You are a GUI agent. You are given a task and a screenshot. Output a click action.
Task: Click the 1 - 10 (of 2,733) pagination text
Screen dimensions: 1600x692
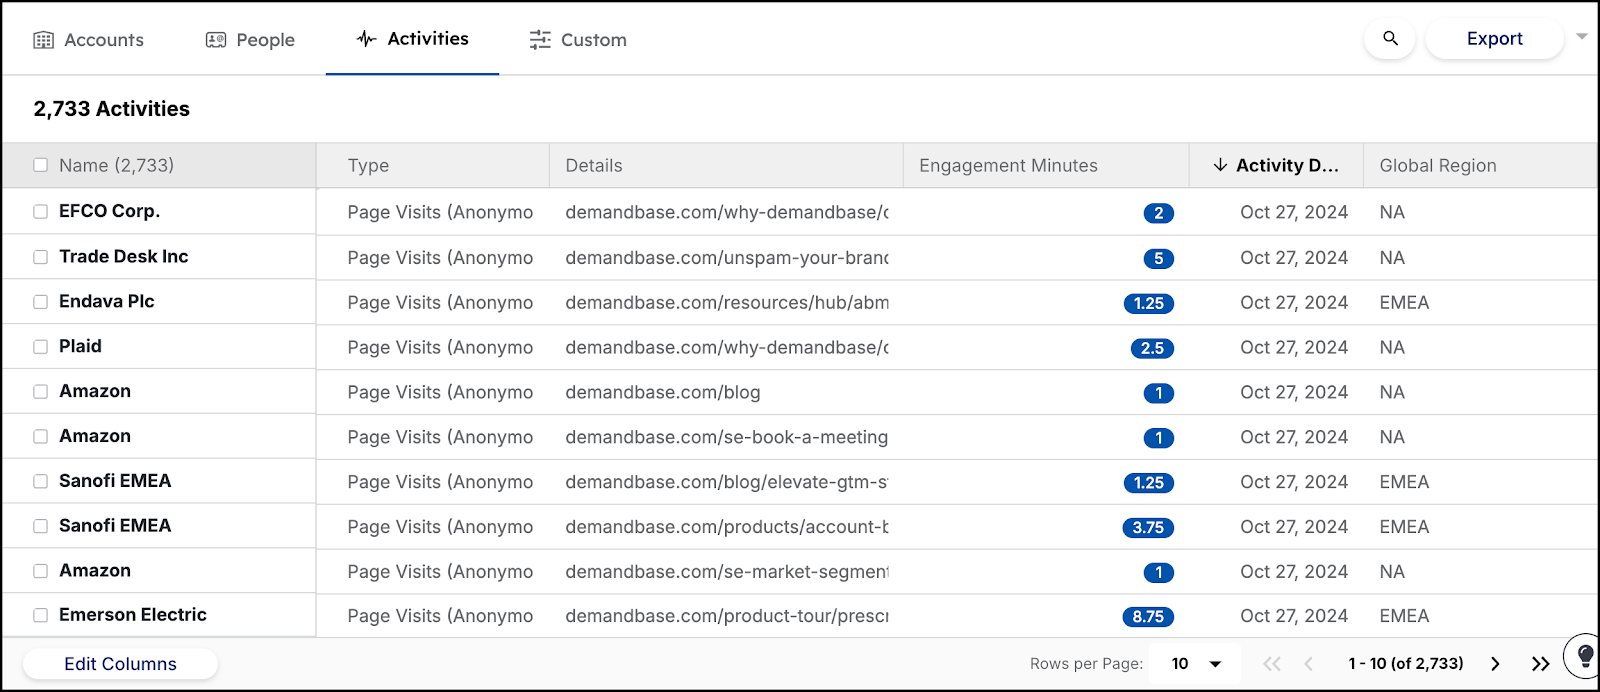click(1405, 664)
